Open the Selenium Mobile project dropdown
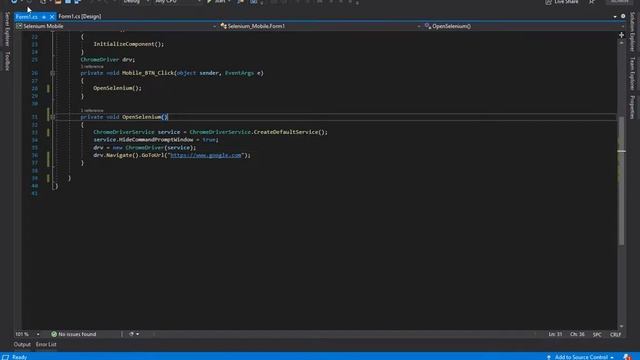 point(116,26)
